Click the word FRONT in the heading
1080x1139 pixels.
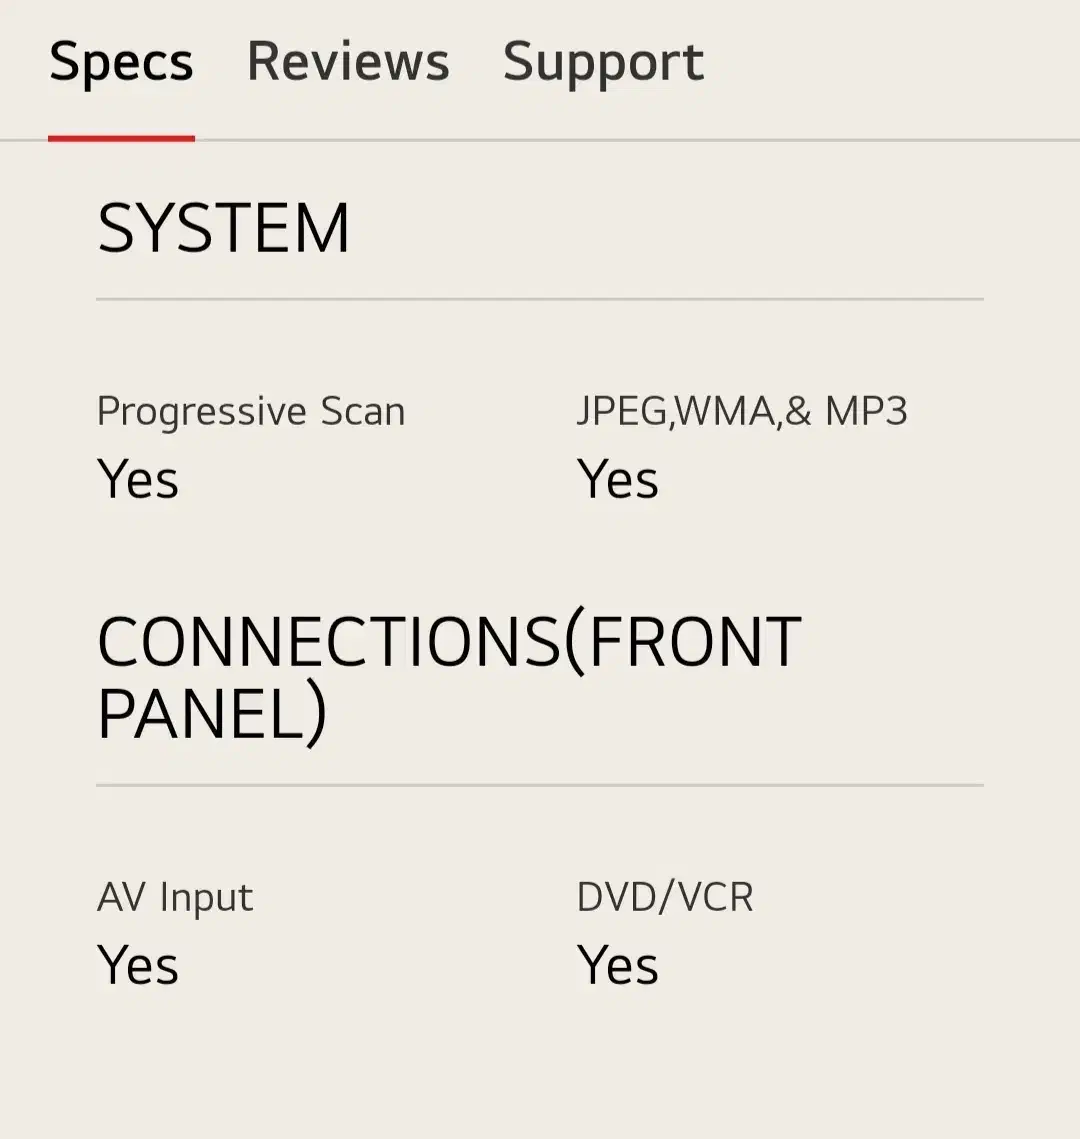(695, 642)
